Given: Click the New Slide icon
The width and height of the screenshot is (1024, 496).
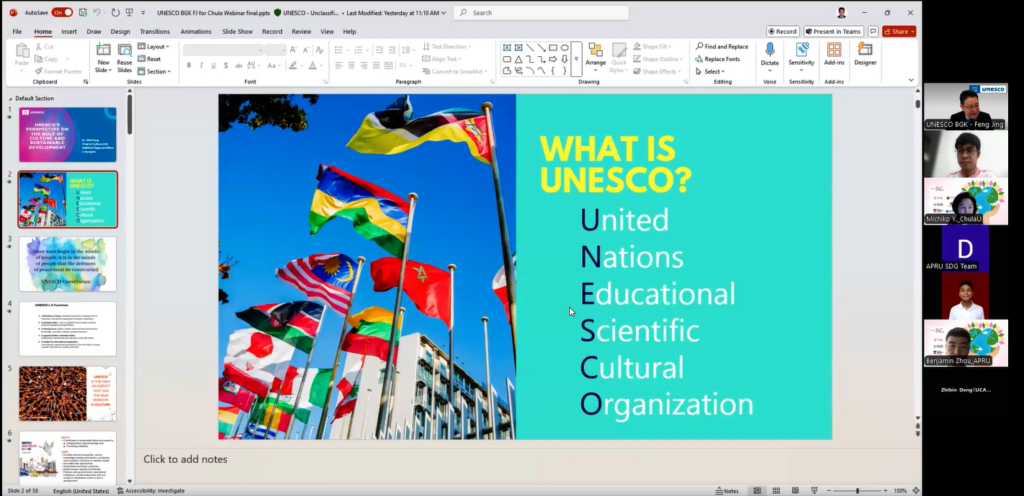Looking at the screenshot, I should [x=103, y=50].
